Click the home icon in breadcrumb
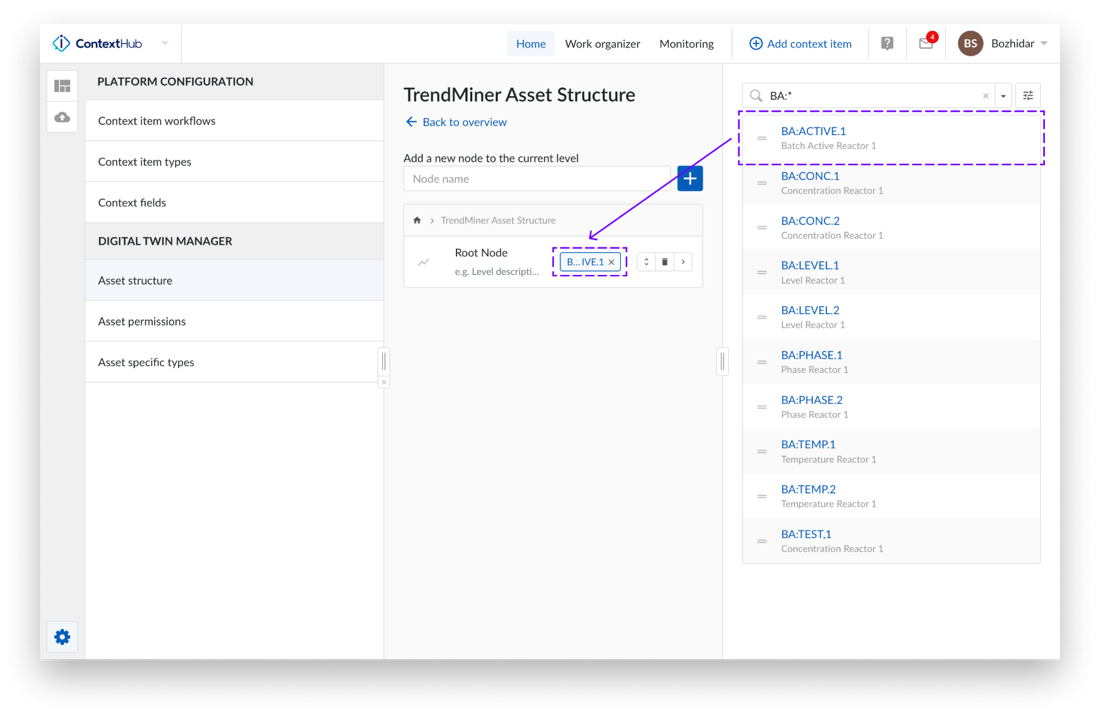This screenshot has height=715, width=1100. pos(417,220)
